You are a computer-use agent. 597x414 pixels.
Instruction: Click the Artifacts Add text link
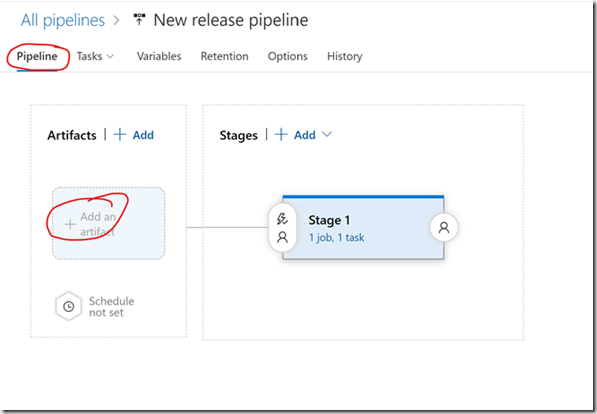tap(143, 135)
